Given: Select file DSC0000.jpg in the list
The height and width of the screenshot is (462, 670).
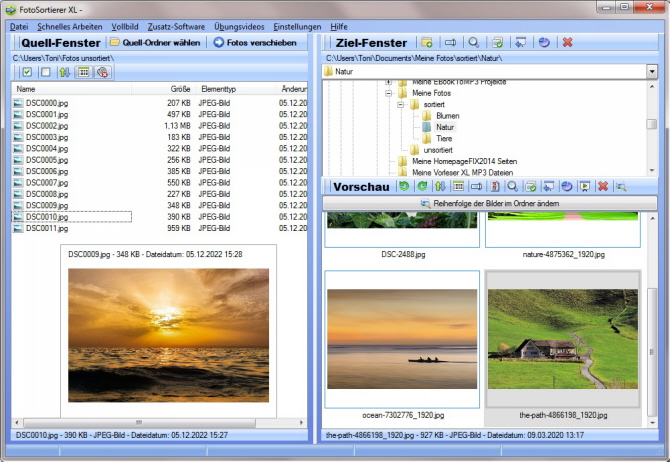Looking at the screenshot, I should [47, 103].
